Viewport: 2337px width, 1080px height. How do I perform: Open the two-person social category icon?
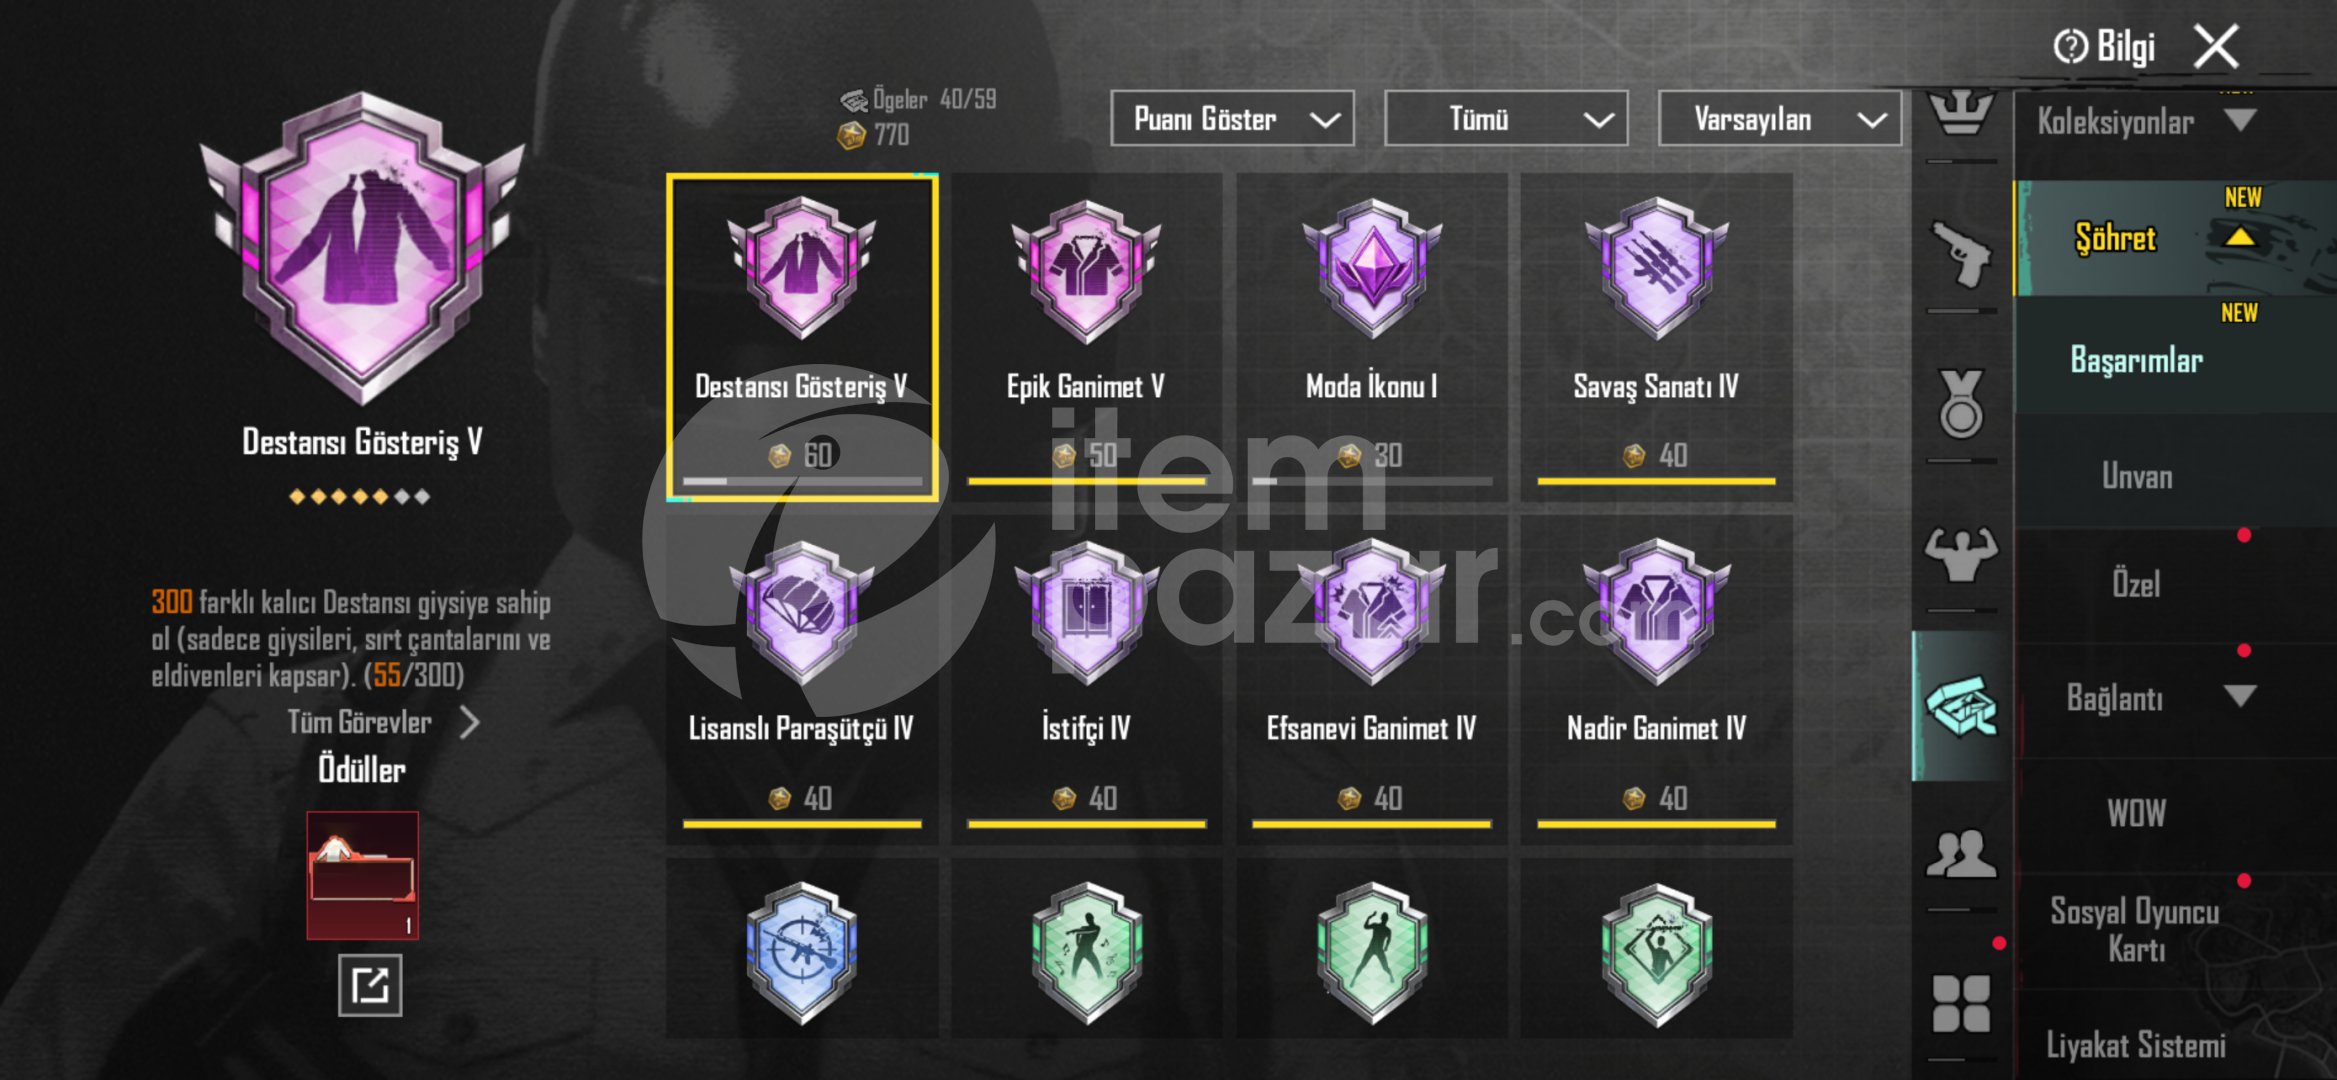(x=1961, y=854)
